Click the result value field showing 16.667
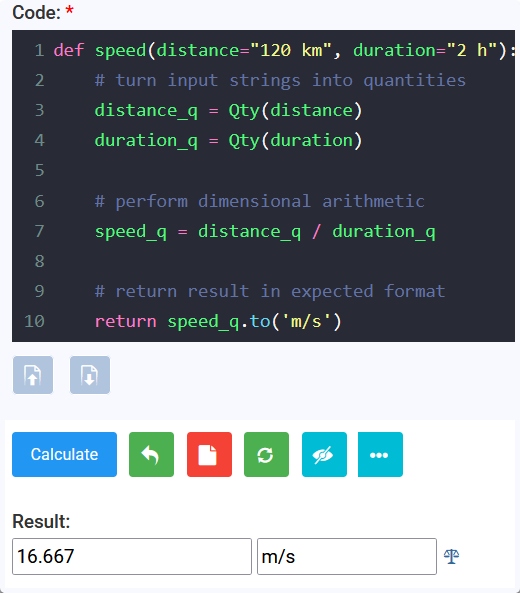Image resolution: width=520 pixels, height=593 pixels. 132,556
